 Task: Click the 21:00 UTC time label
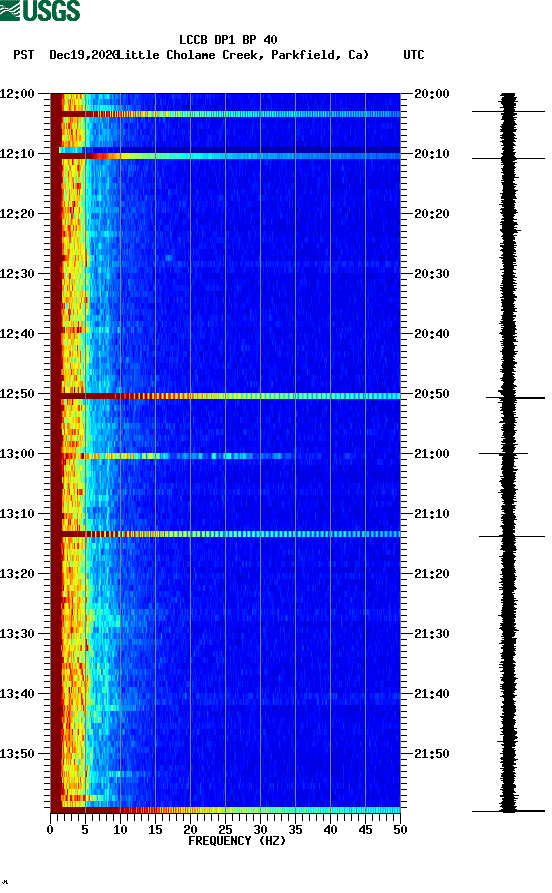coord(432,454)
